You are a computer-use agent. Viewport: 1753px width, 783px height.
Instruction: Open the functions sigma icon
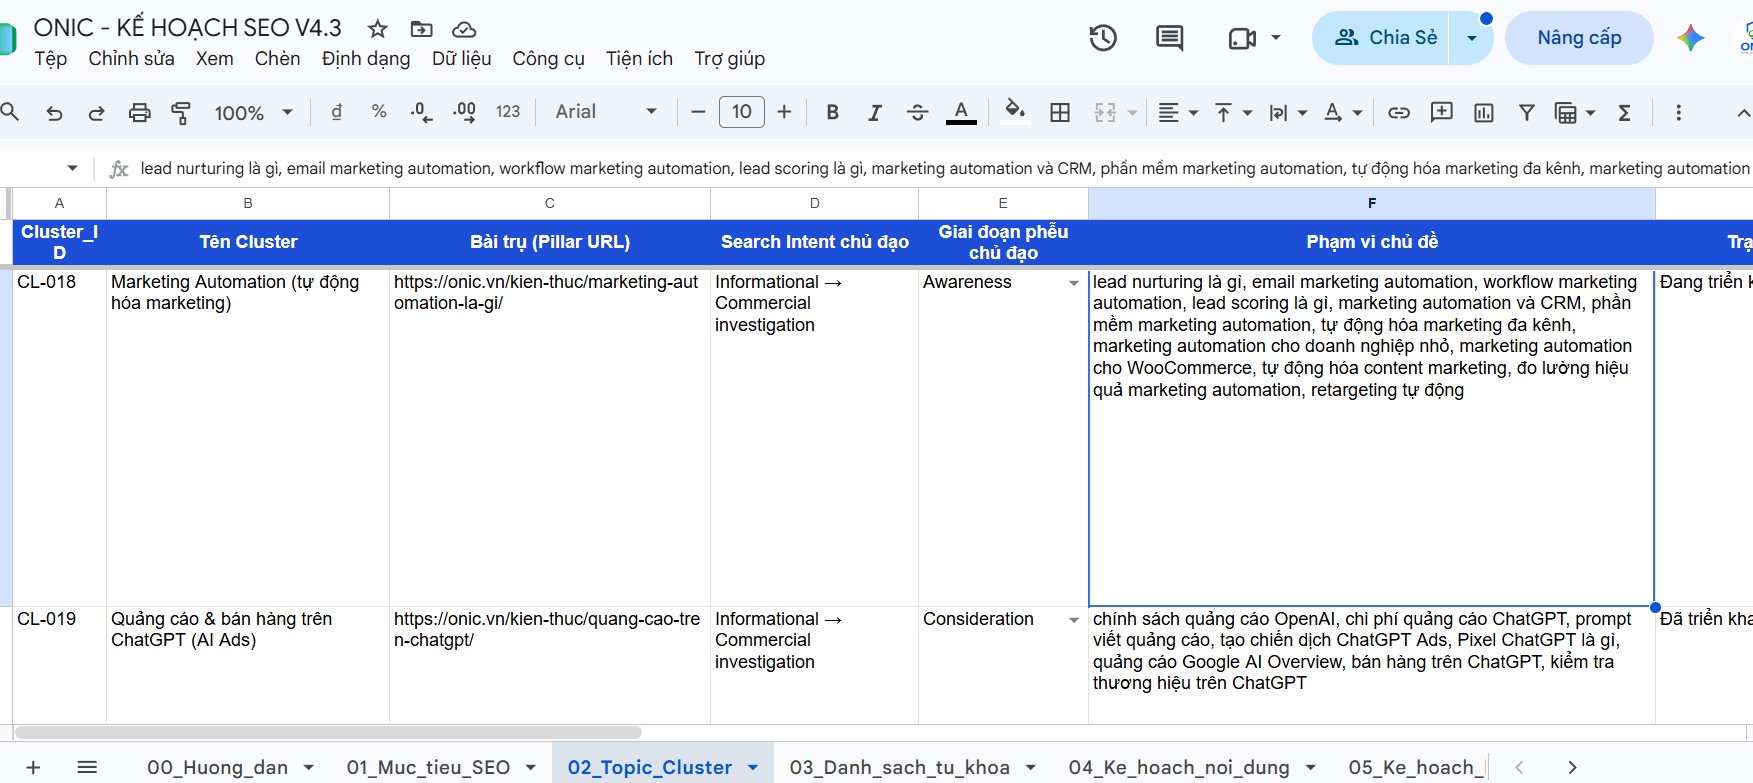point(1625,113)
